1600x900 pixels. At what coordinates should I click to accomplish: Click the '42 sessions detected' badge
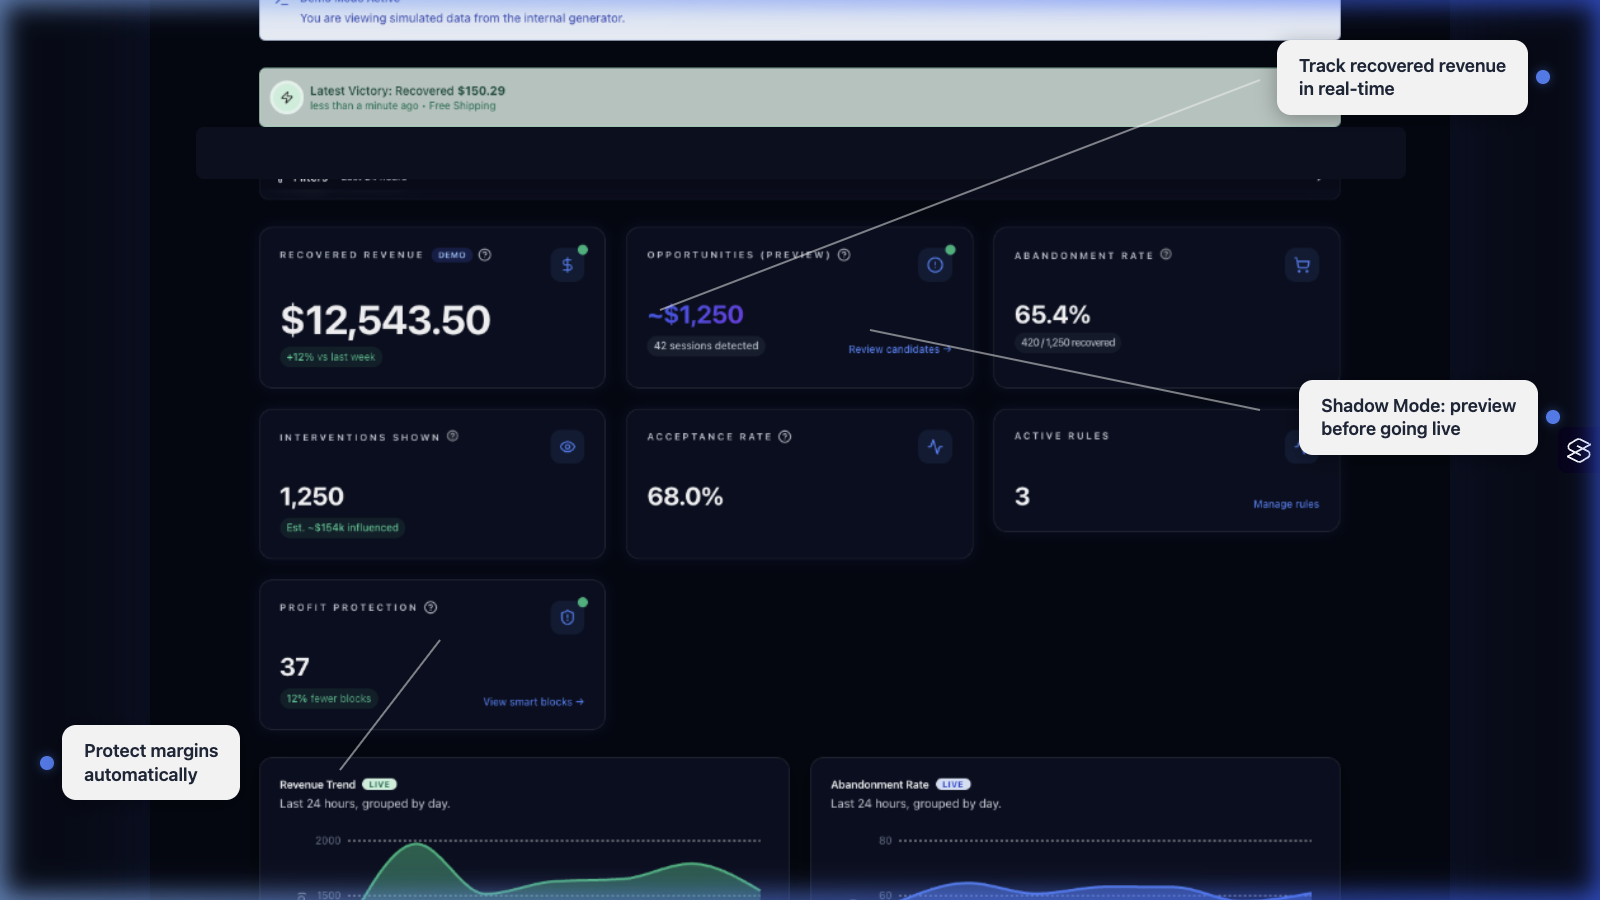706,346
